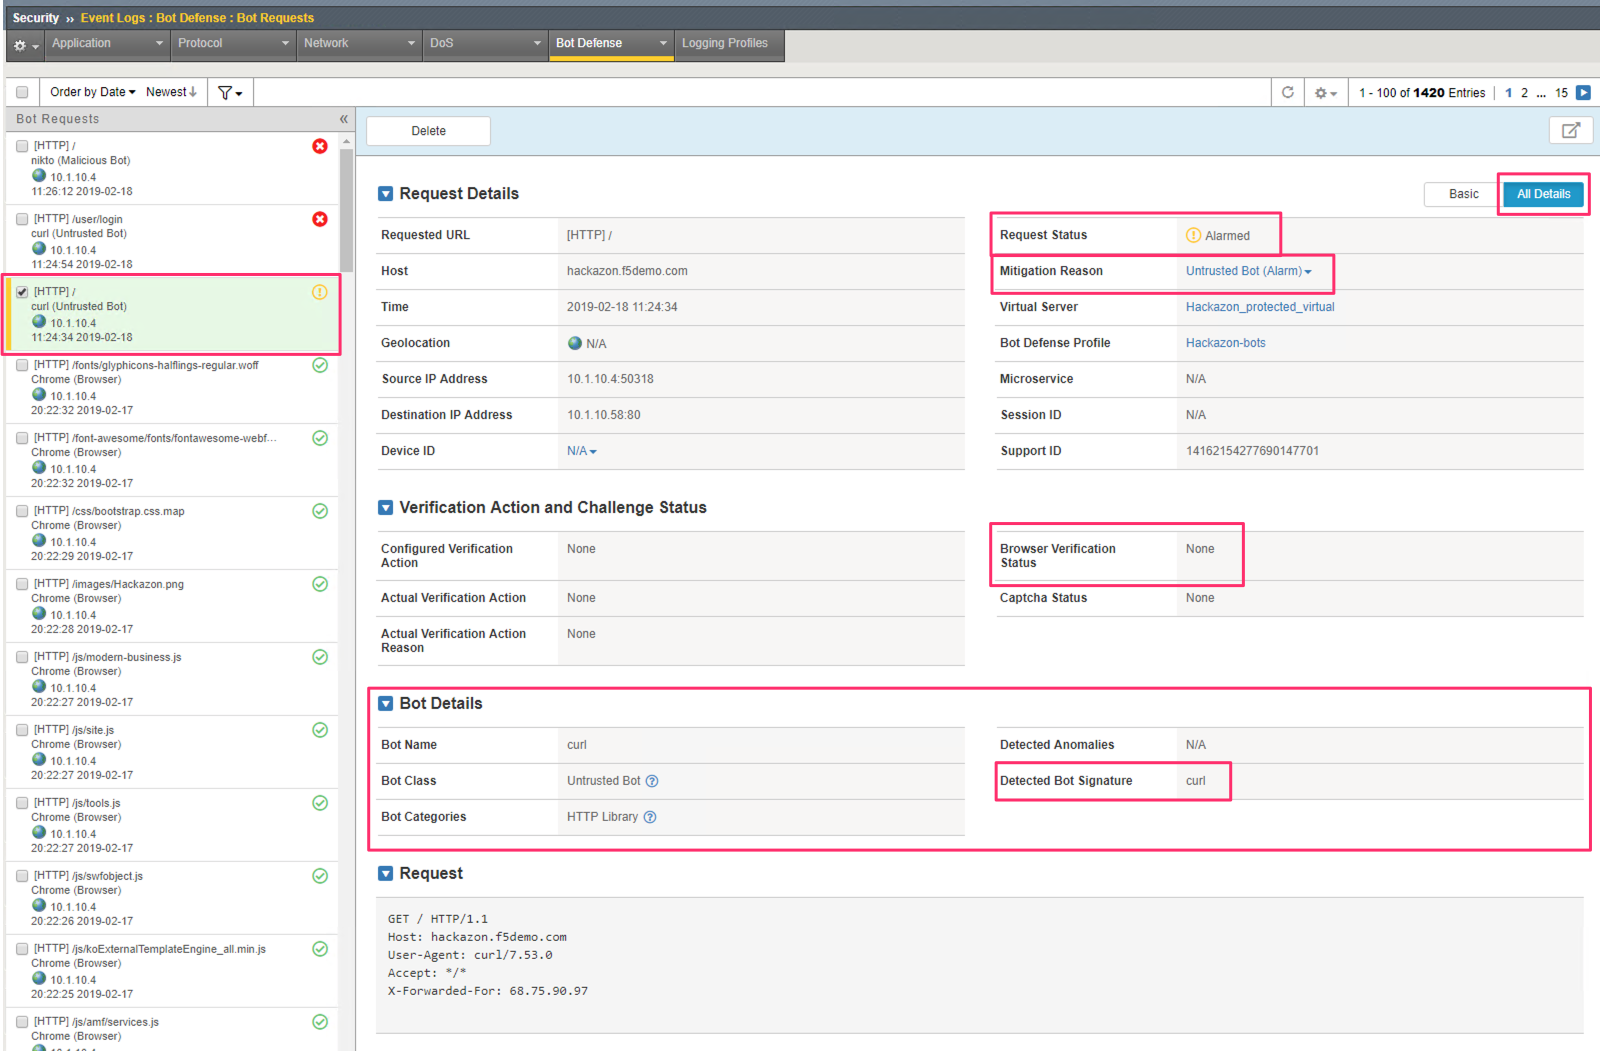Click legal status icon on amf/services.js request

click(x=320, y=1022)
